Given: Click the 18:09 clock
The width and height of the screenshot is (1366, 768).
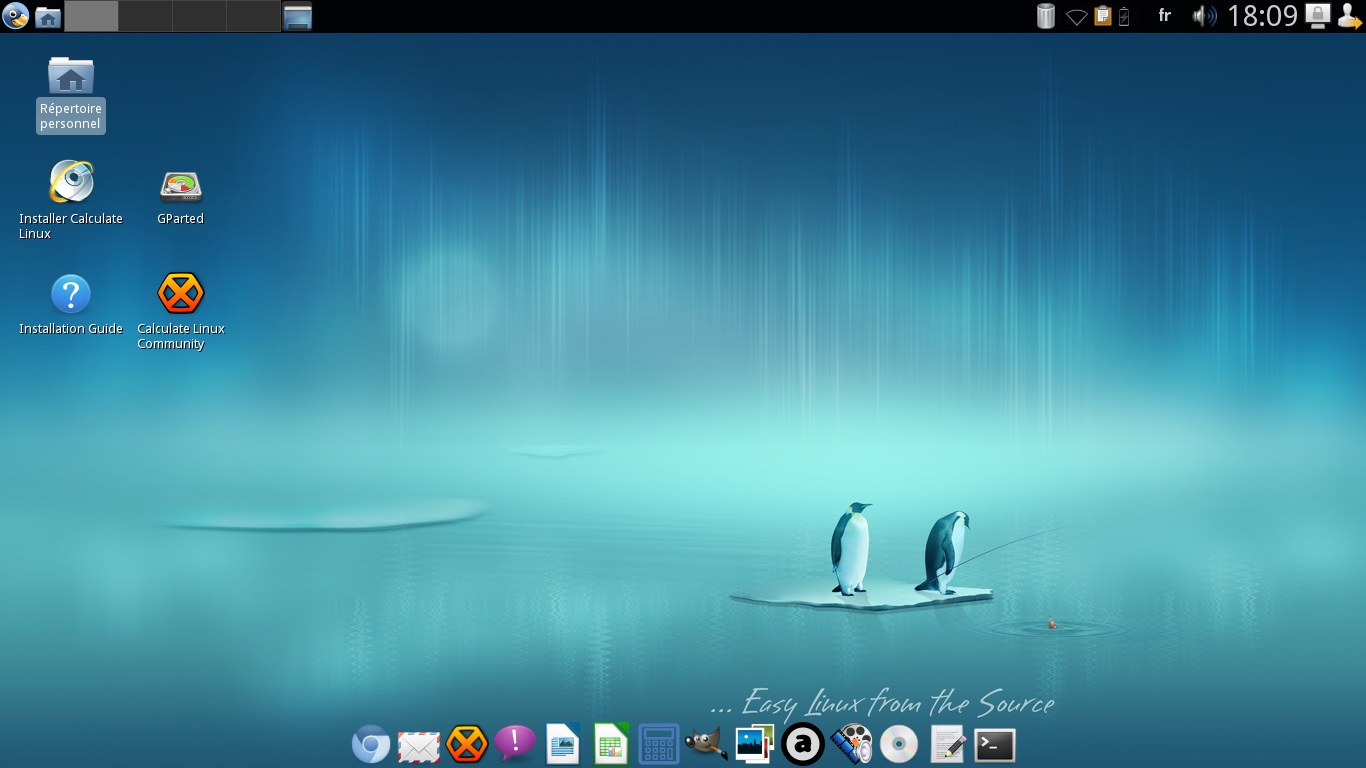Looking at the screenshot, I should [x=1262, y=16].
